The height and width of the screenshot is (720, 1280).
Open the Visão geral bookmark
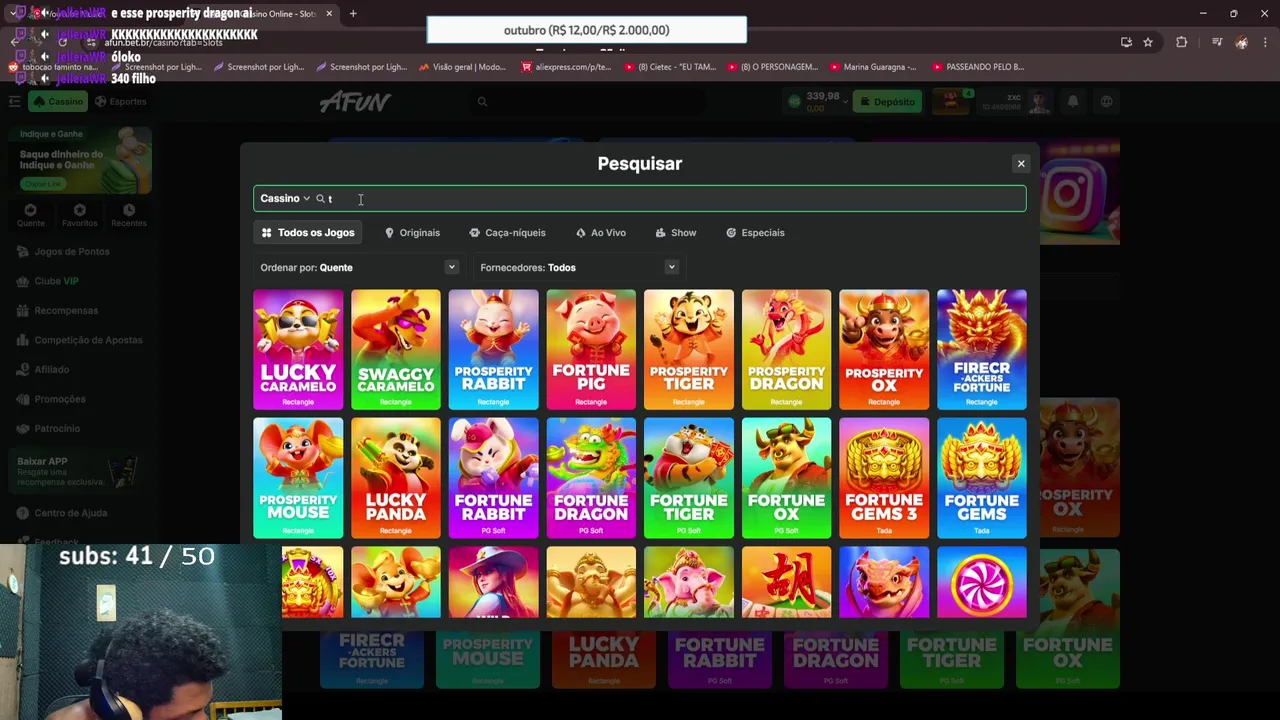[x=462, y=67]
